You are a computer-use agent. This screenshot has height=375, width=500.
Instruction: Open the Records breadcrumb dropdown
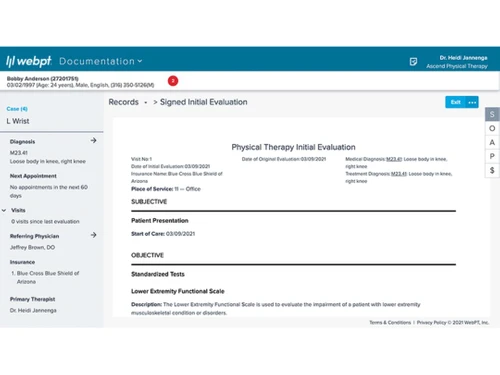click(x=146, y=103)
